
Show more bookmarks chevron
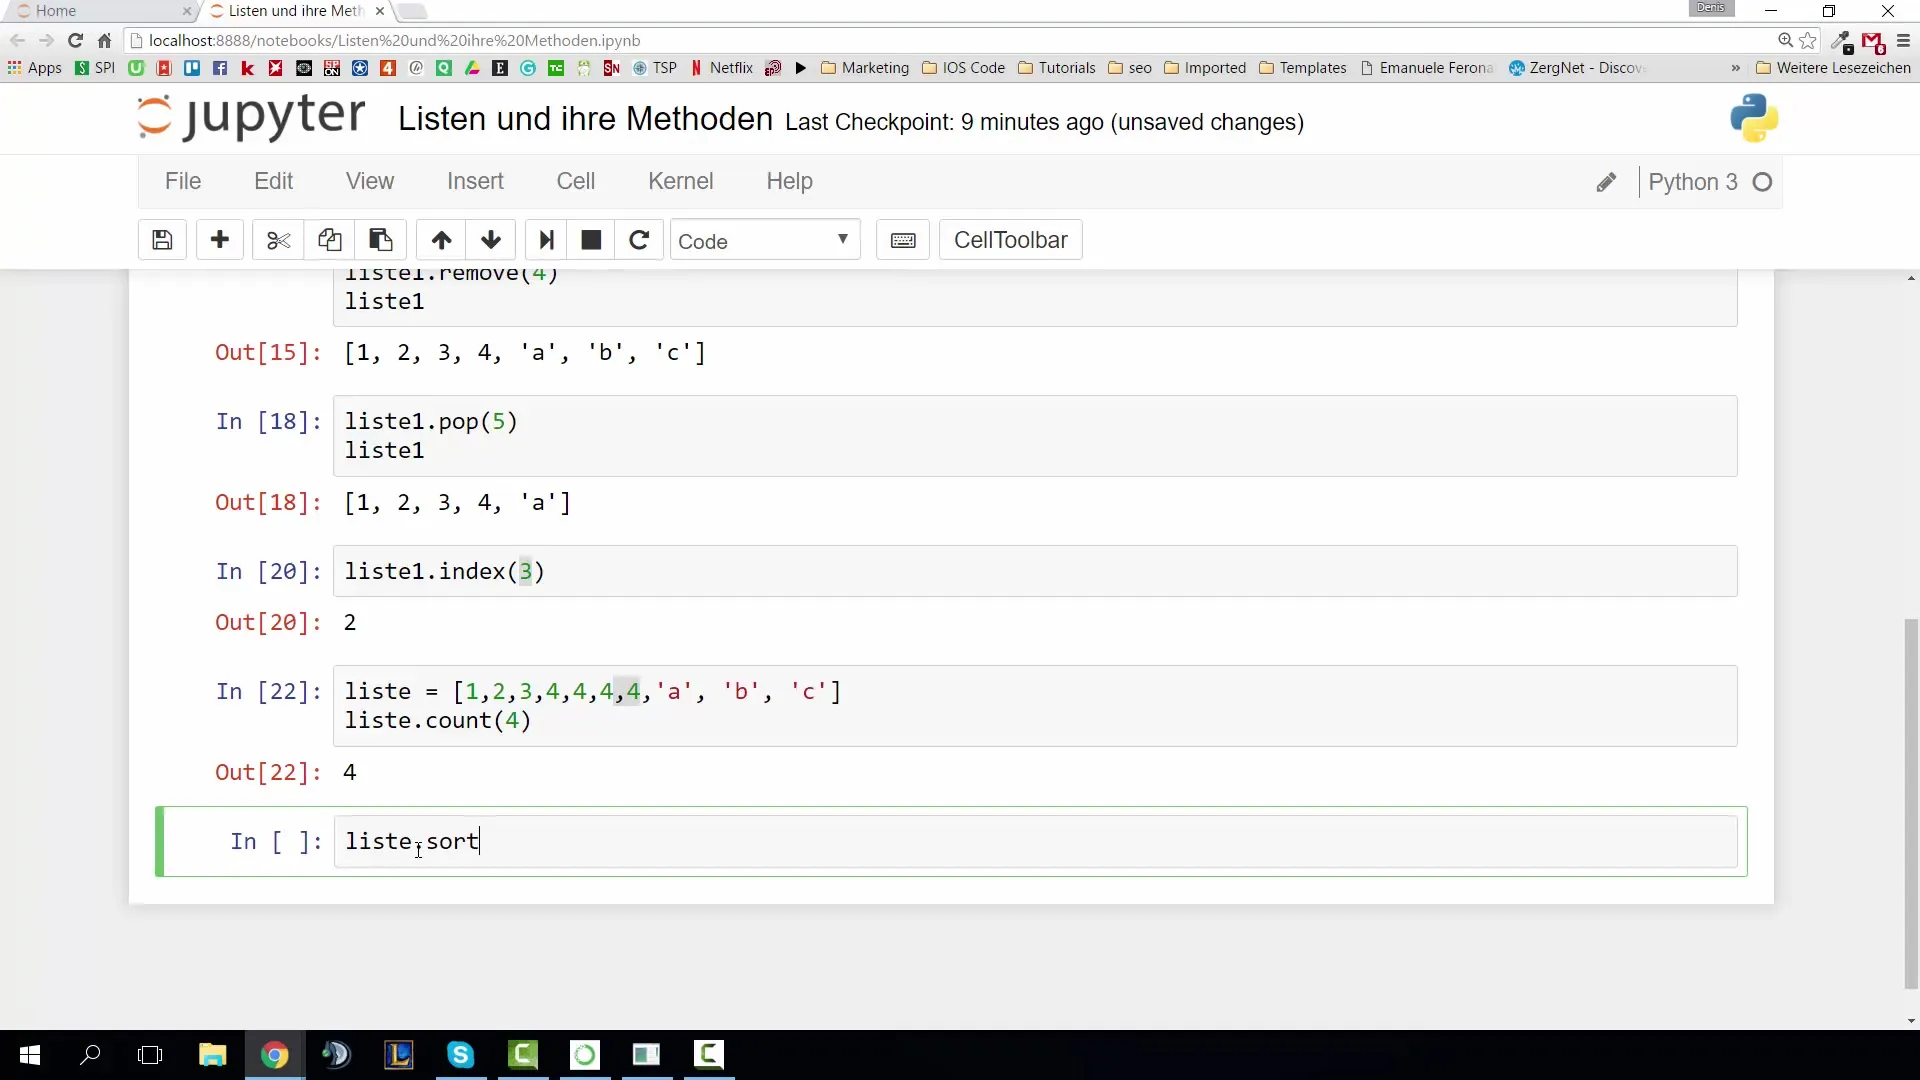point(1735,68)
